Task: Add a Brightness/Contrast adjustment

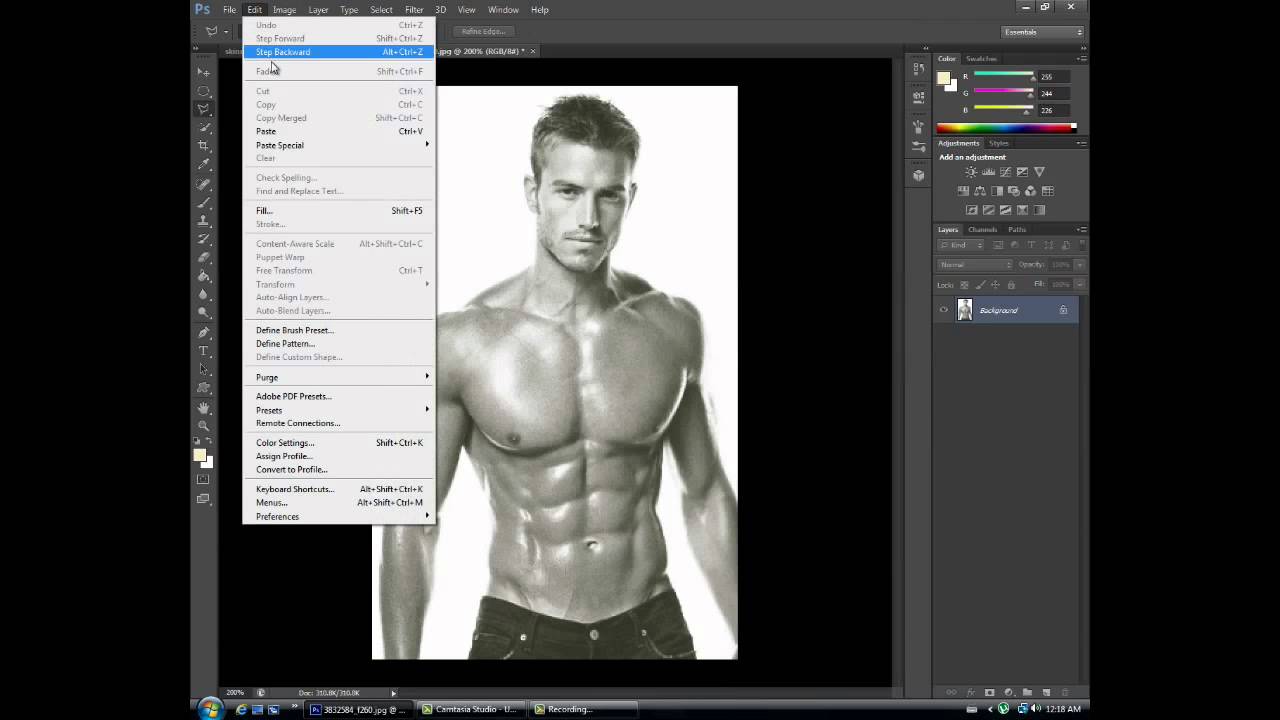Action: point(971,172)
